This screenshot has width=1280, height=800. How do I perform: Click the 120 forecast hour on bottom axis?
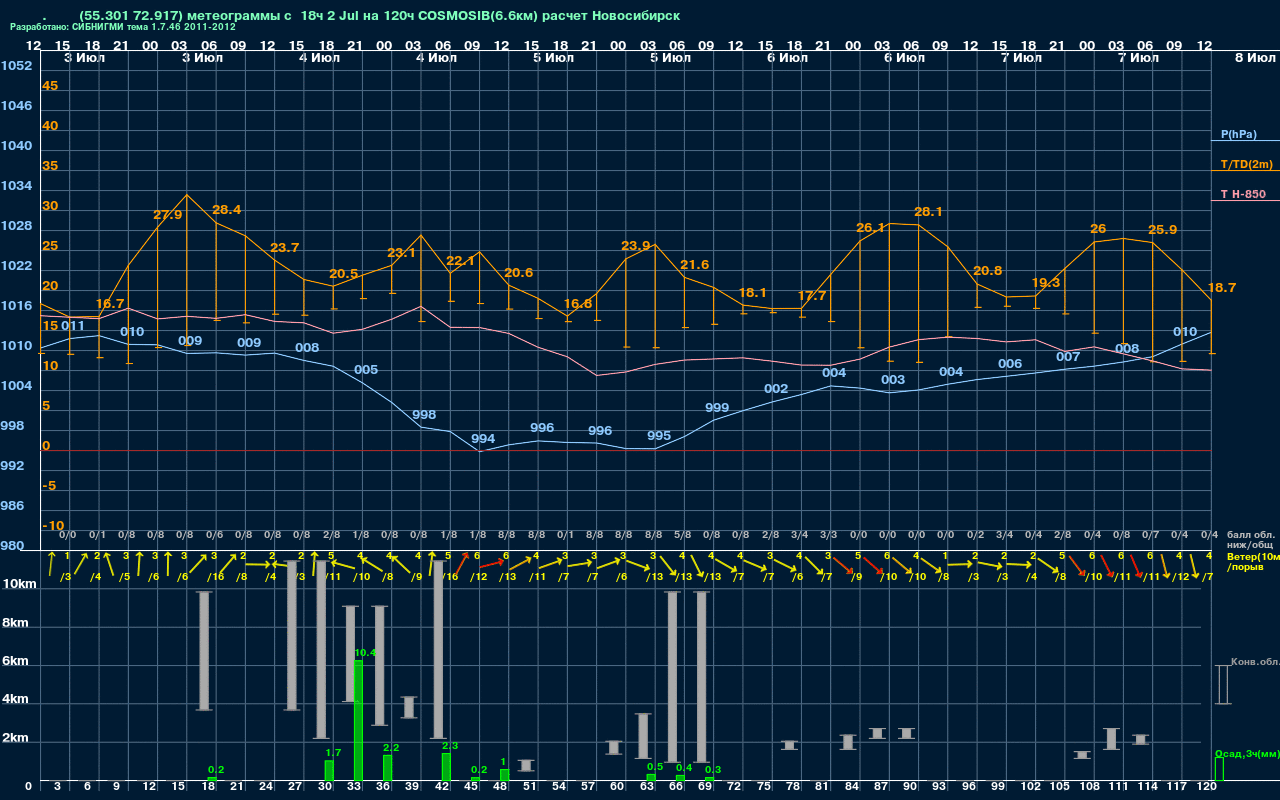click(1206, 787)
